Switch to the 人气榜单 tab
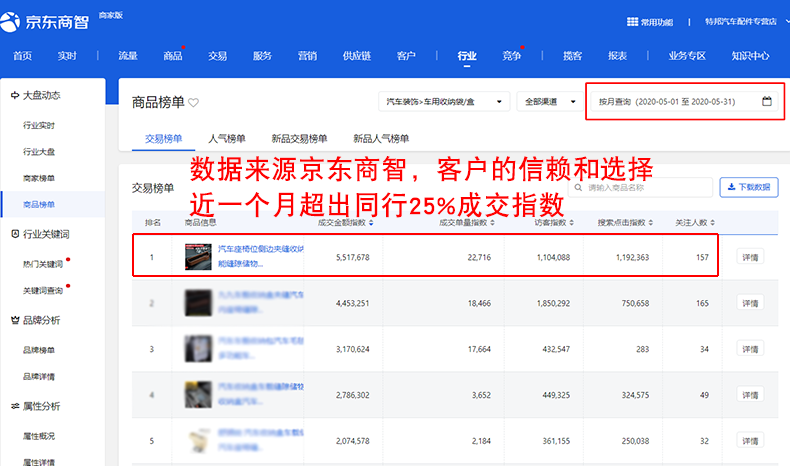 point(227,138)
